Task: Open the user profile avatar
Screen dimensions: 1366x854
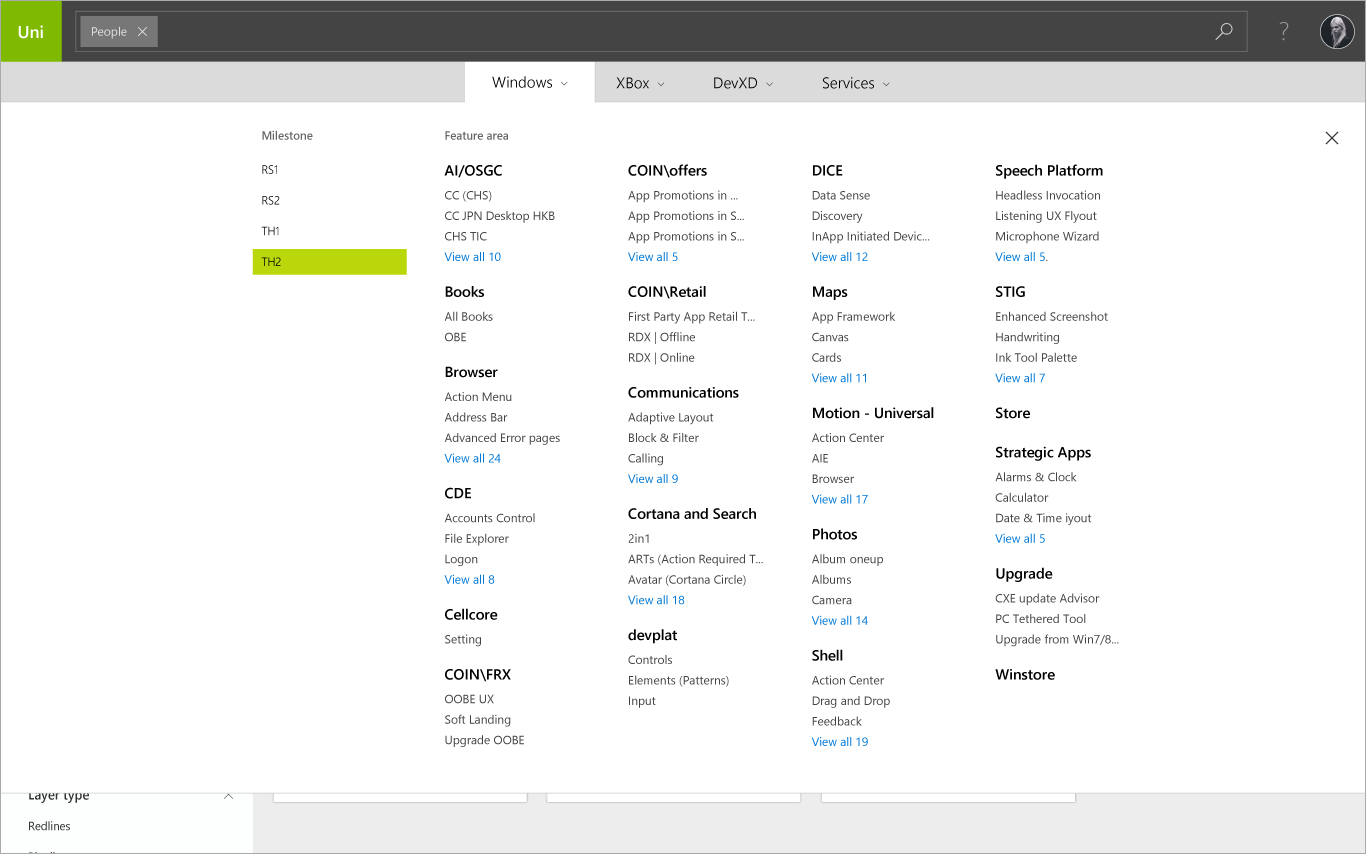Action: pos(1337,31)
